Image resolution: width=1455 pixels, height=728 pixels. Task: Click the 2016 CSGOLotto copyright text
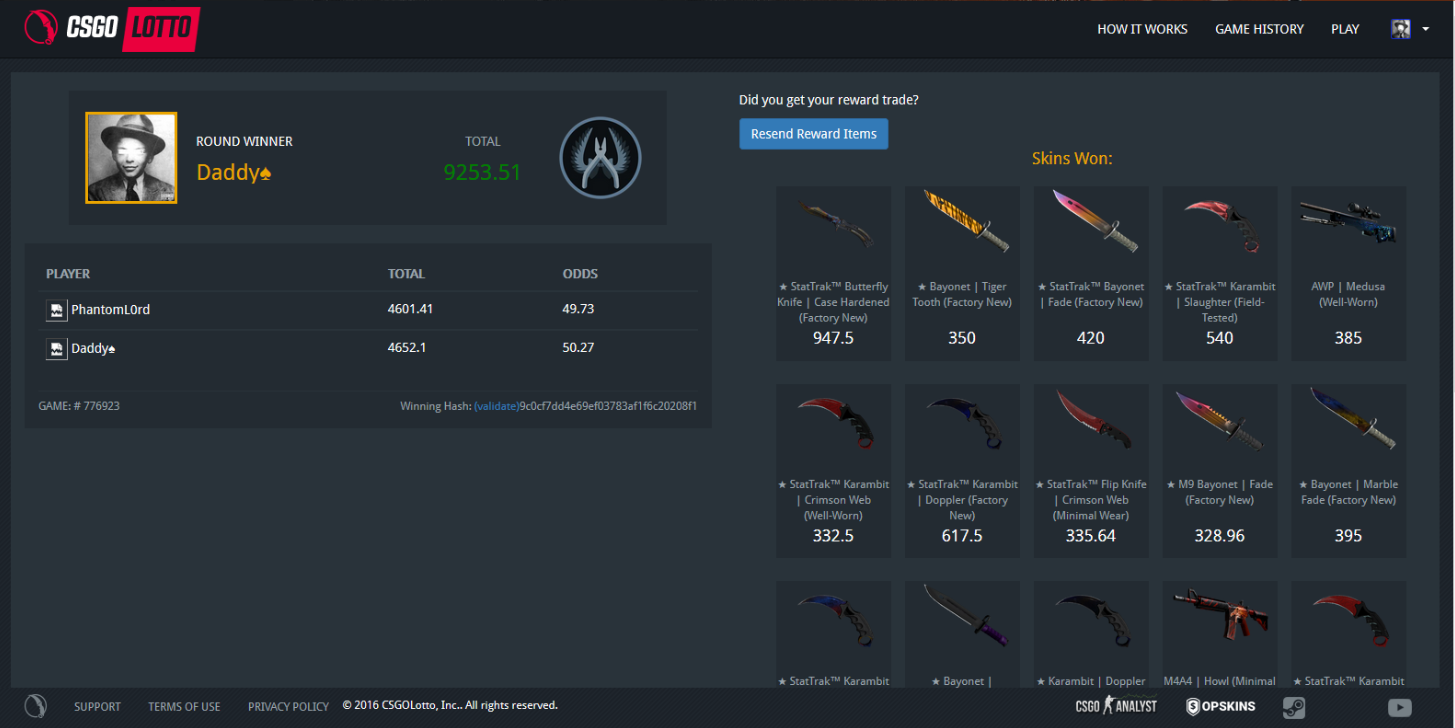pos(450,706)
